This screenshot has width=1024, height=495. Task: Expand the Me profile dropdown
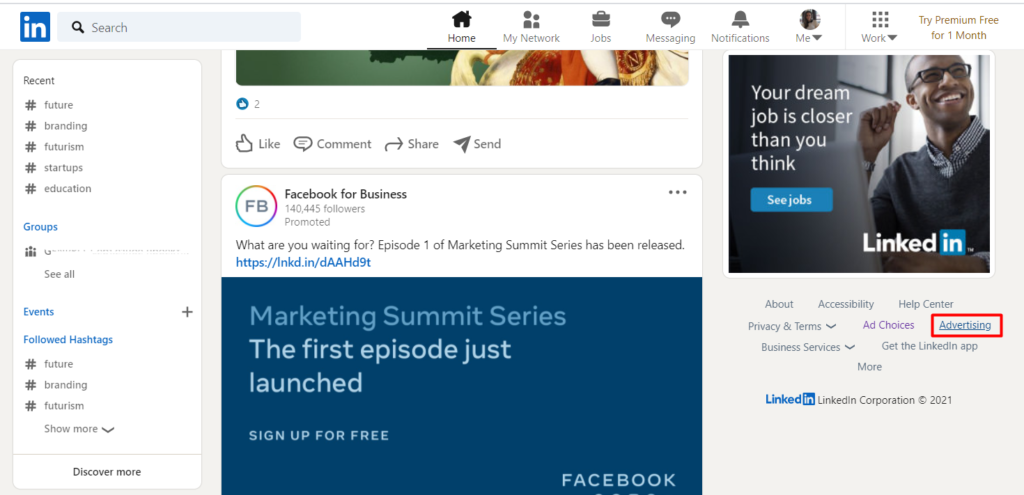click(809, 27)
